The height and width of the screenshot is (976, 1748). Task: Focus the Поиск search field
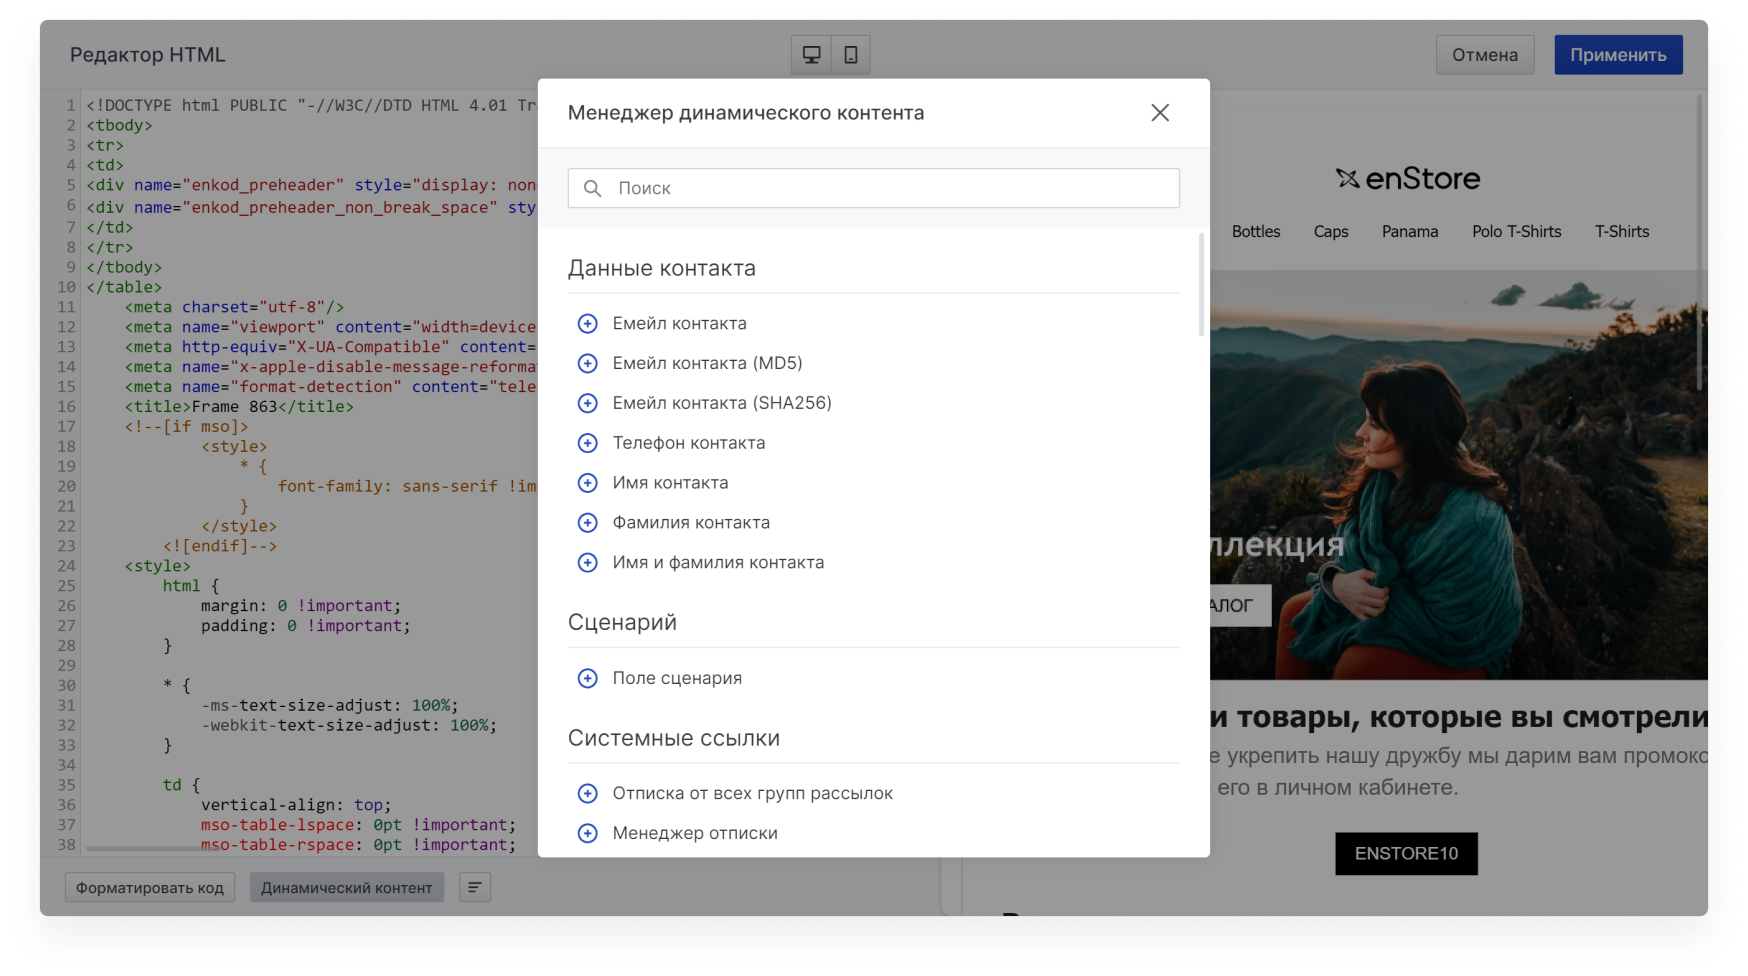pos(874,188)
